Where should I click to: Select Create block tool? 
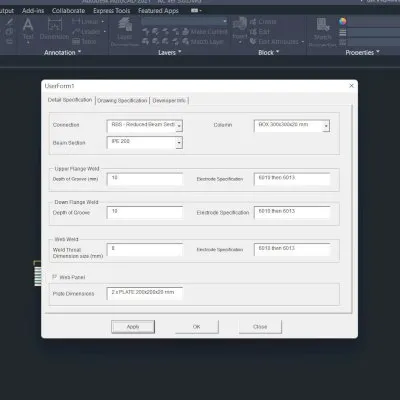263,22
